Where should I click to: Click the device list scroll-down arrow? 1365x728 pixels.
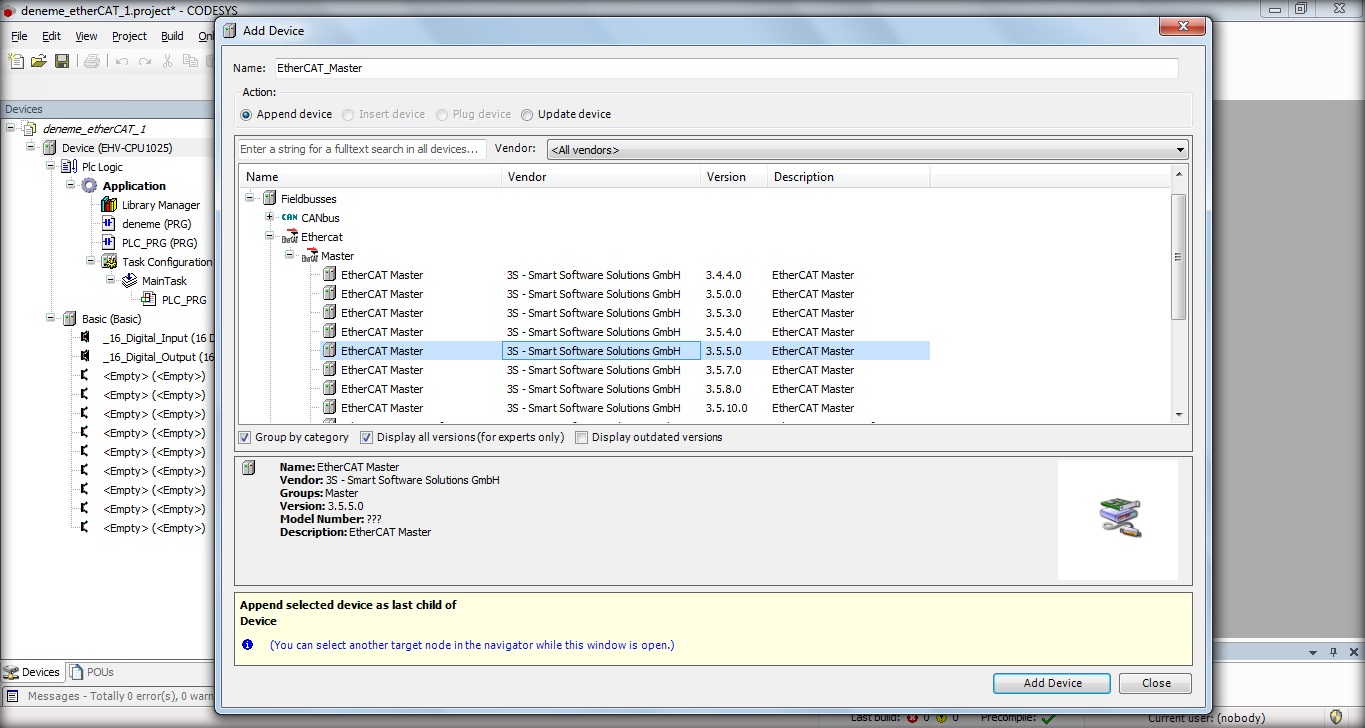[1178, 414]
